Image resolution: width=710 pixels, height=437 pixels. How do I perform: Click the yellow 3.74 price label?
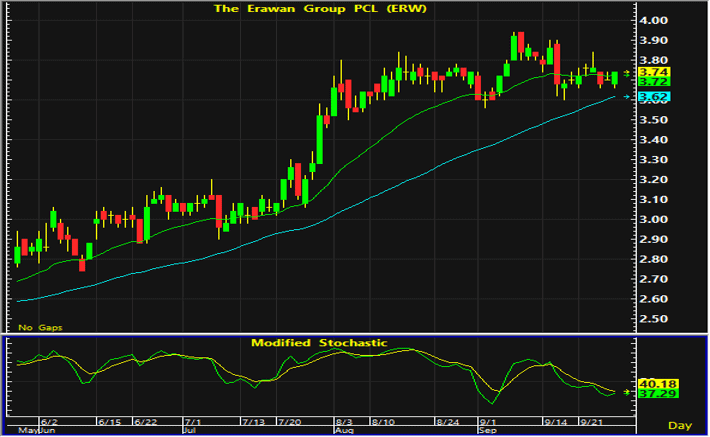(x=654, y=72)
